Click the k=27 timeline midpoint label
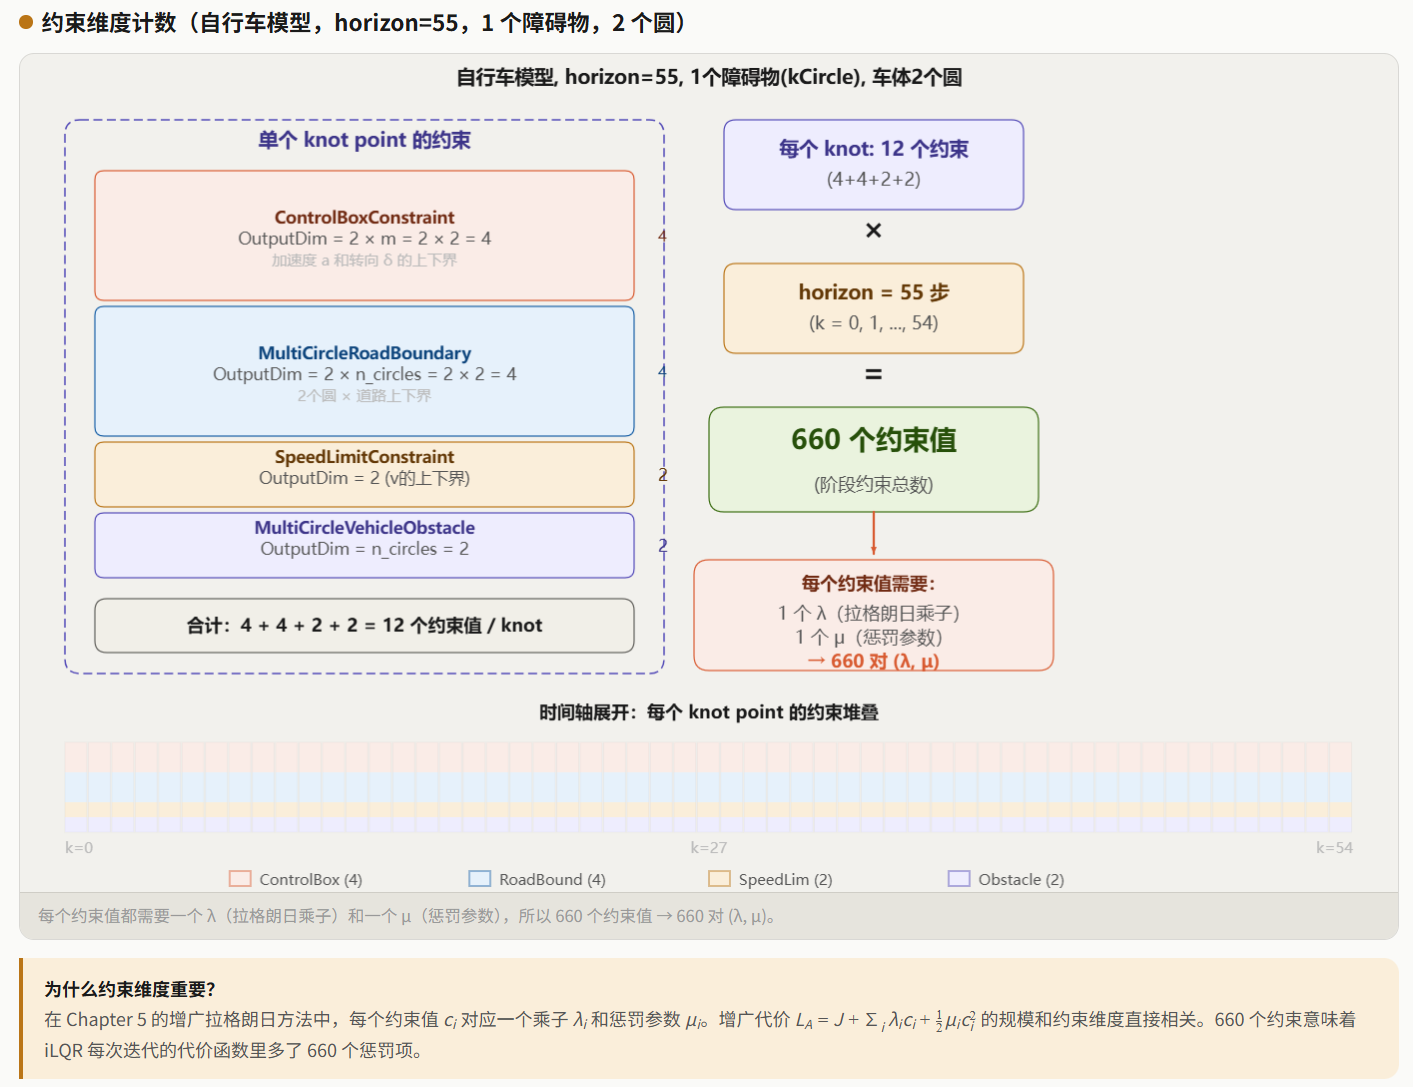Screen dimensions: 1413x1087 pyautogui.click(x=708, y=848)
